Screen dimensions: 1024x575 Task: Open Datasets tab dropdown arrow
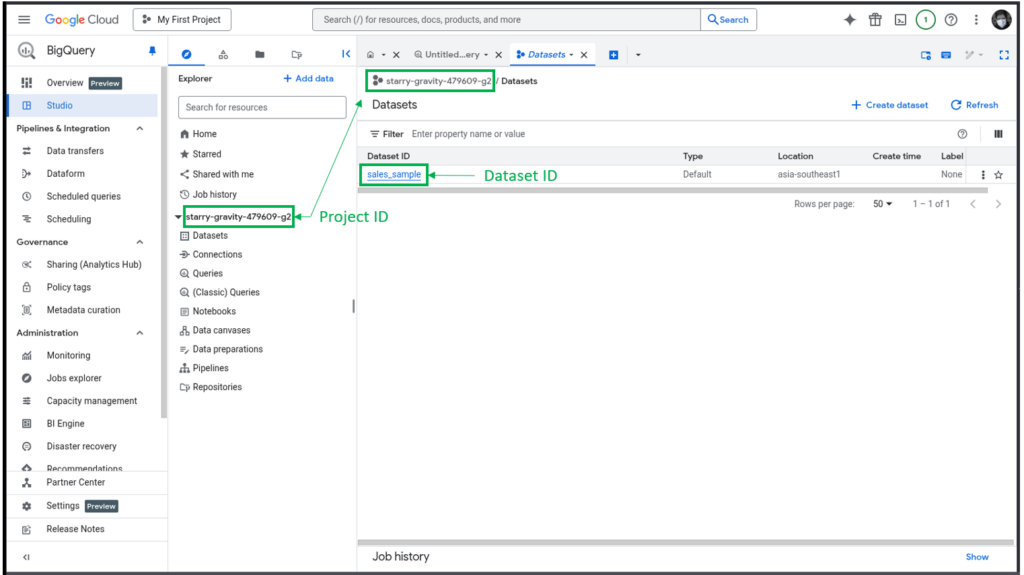[x=571, y=55]
